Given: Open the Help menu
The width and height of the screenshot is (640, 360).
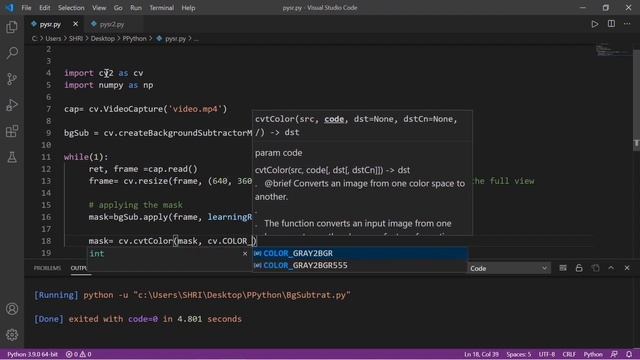Looking at the screenshot, I should [x=188, y=8].
